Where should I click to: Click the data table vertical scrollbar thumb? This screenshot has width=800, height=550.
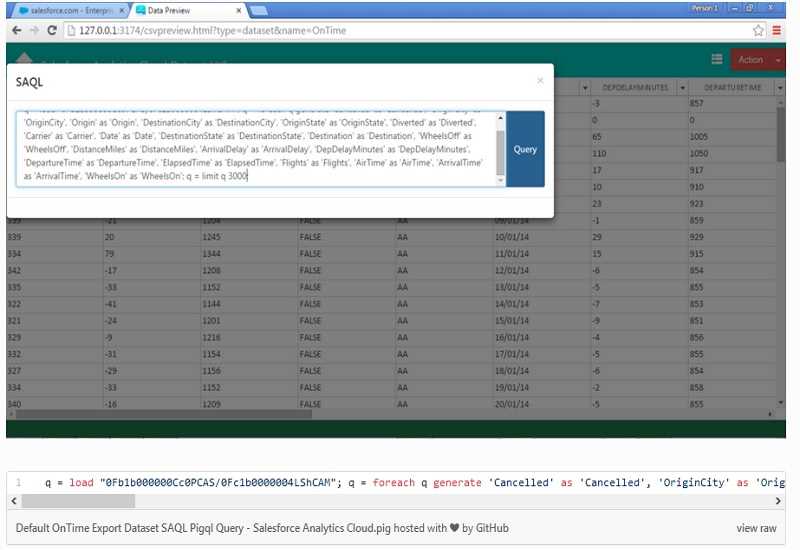coord(781,134)
